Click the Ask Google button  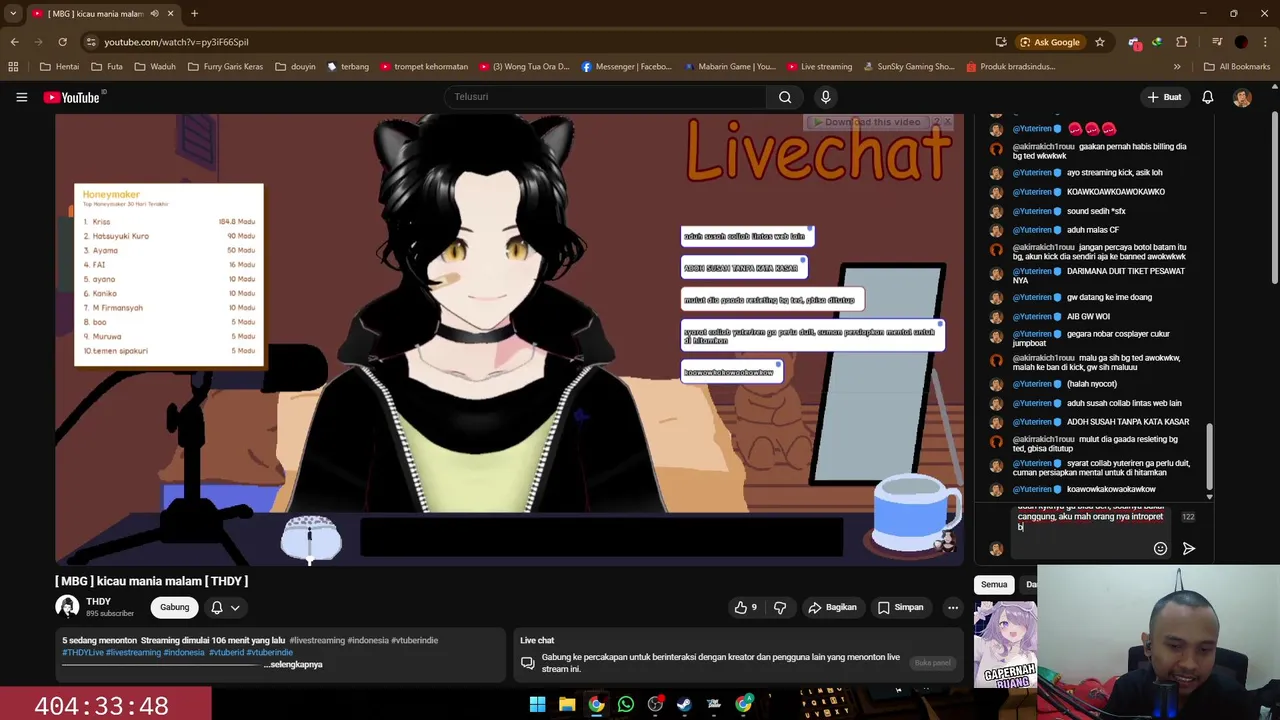pyautogui.click(x=1049, y=42)
